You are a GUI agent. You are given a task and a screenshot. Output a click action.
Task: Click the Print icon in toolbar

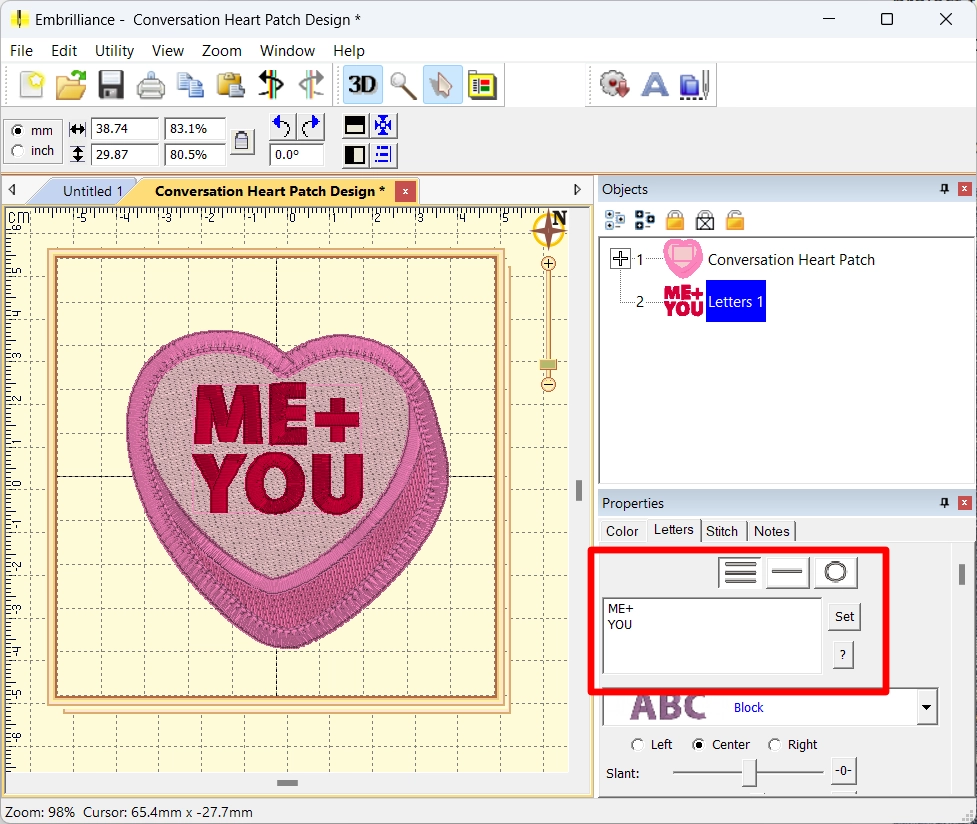[x=150, y=85]
